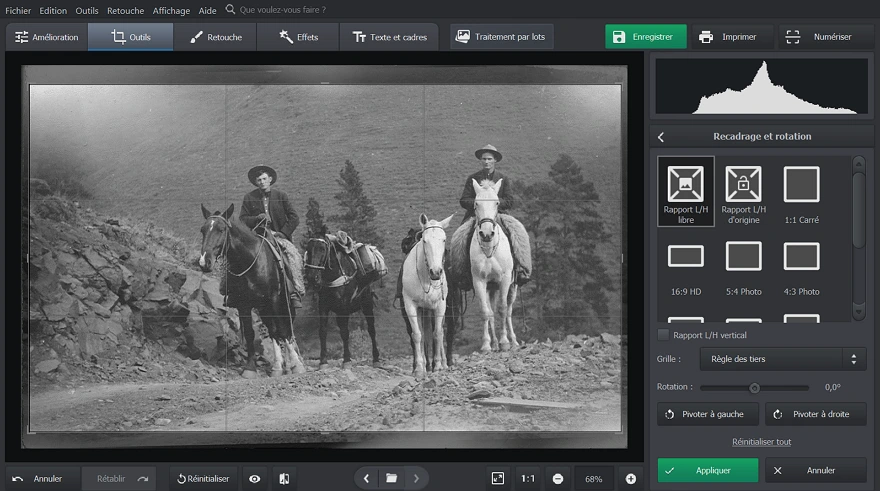
Task: Cancel cropping with the panel Annuler button
Action: [815, 470]
